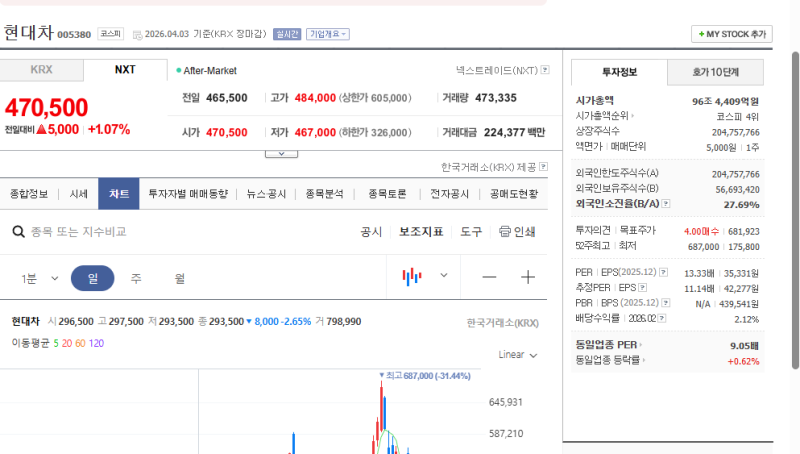Click help icon beside 한국거래소(KRX) 제공

coord(543,167)
